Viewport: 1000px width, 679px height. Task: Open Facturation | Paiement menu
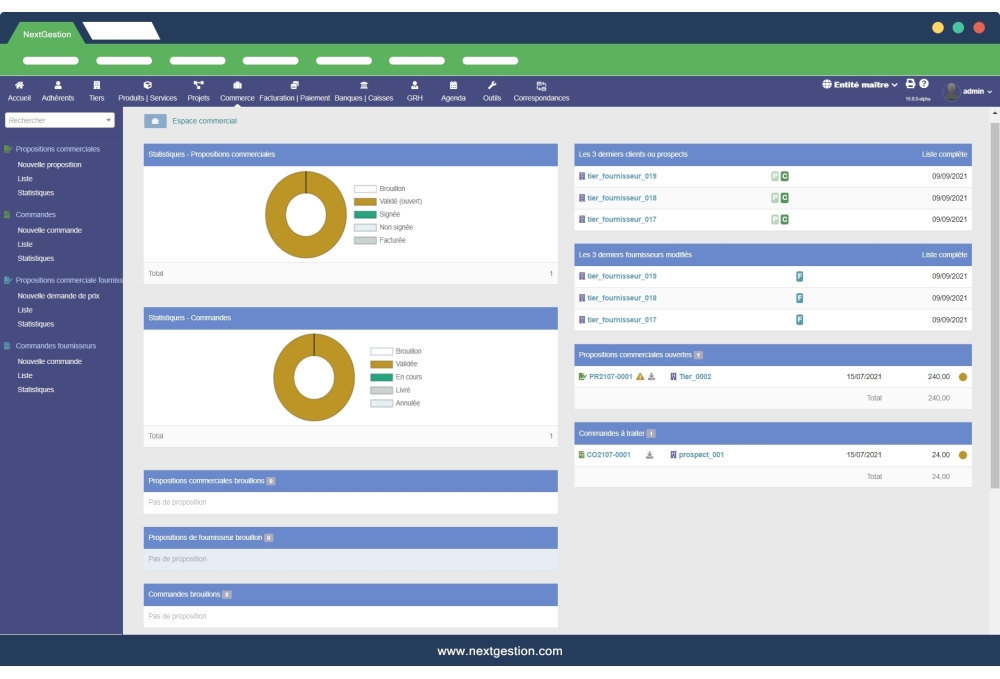[x=294, y=91]
